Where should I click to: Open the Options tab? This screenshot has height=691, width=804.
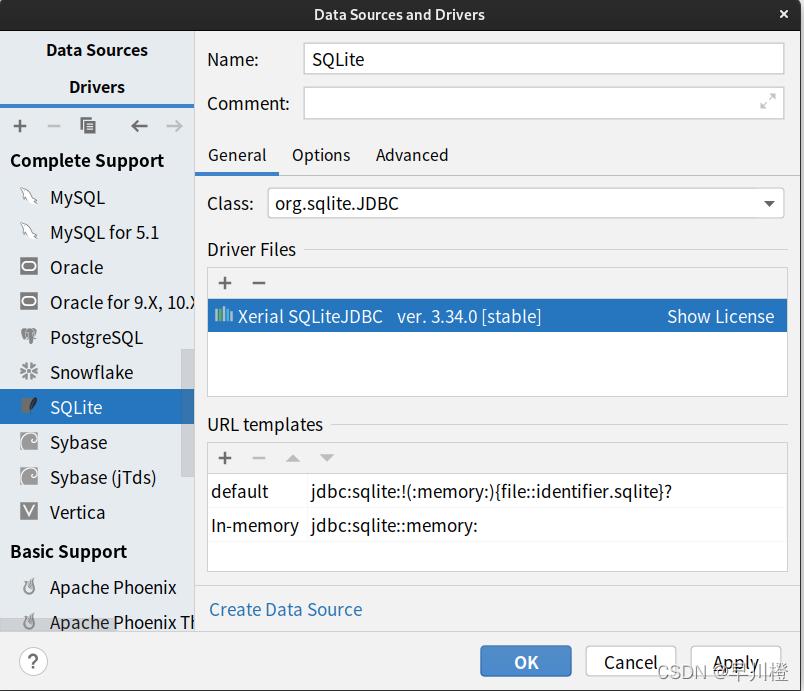click(x=321, y=155)
